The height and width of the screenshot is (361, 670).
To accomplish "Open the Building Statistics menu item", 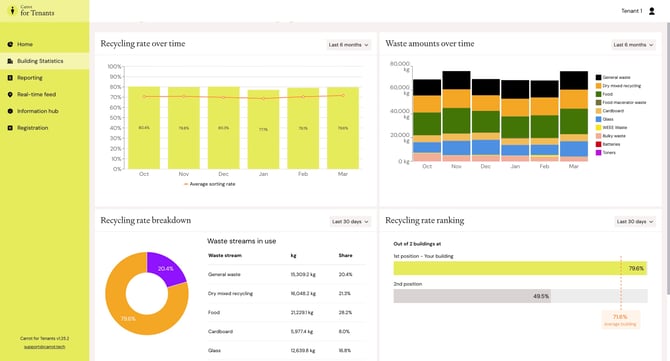I will [44, 61].
